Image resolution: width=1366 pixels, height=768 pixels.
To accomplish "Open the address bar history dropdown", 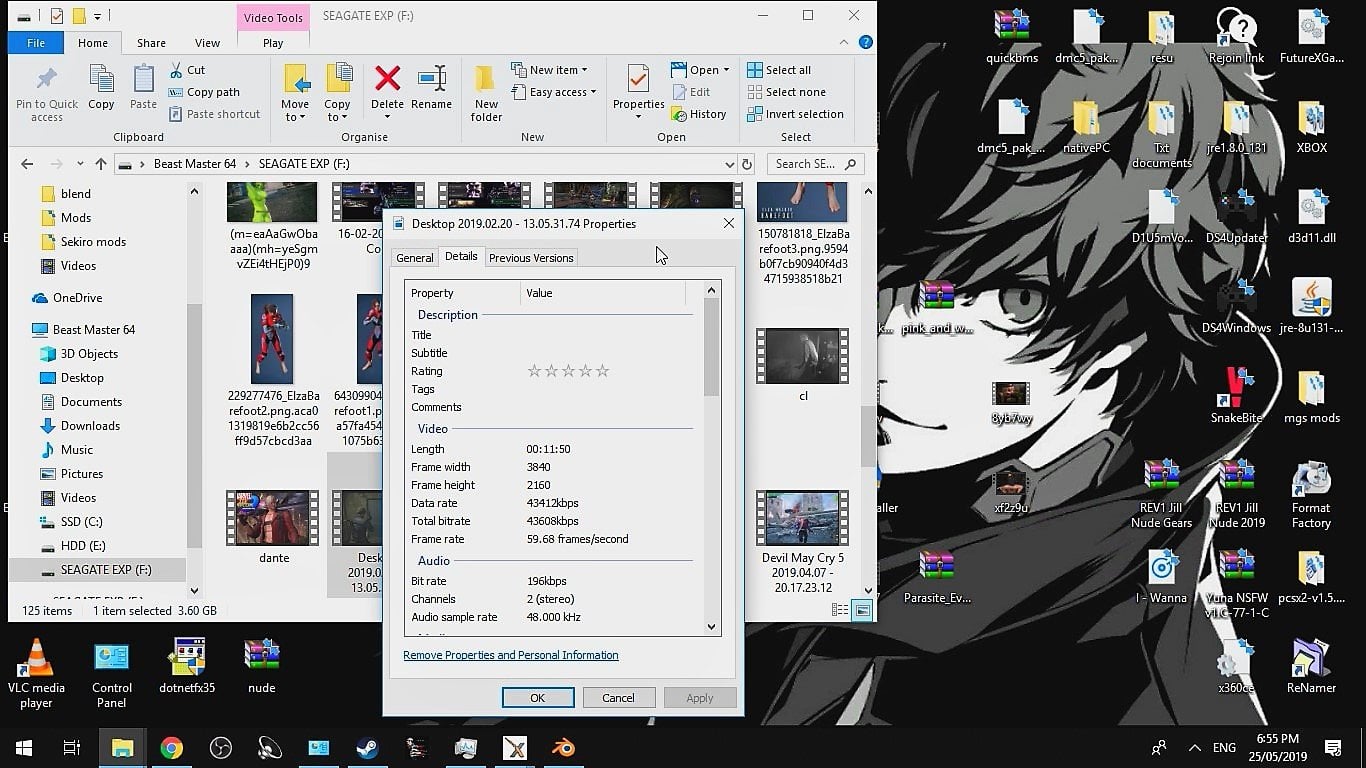I will click(x=729, y=164).
